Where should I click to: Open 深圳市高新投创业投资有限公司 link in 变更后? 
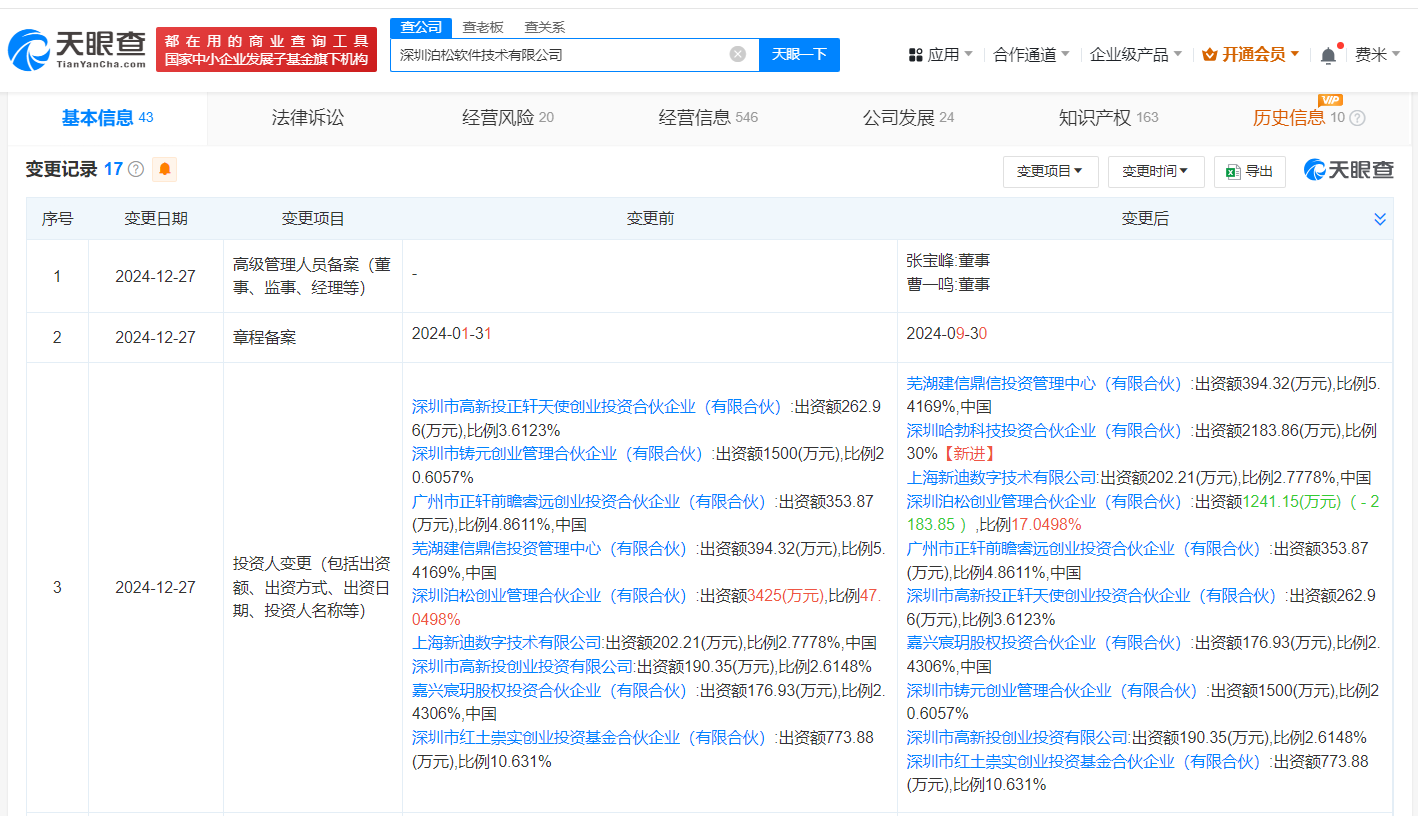coord(1018,737)
